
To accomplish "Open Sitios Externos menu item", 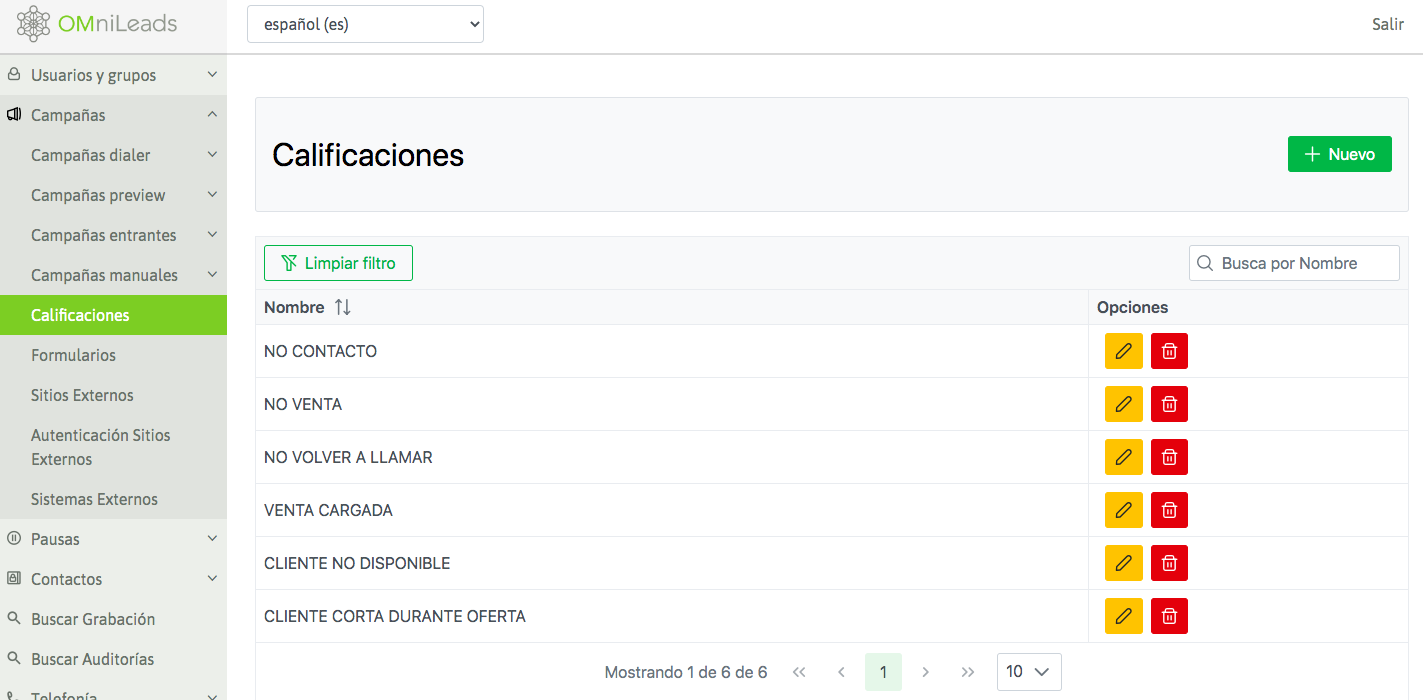I will (x=82, y=395).
